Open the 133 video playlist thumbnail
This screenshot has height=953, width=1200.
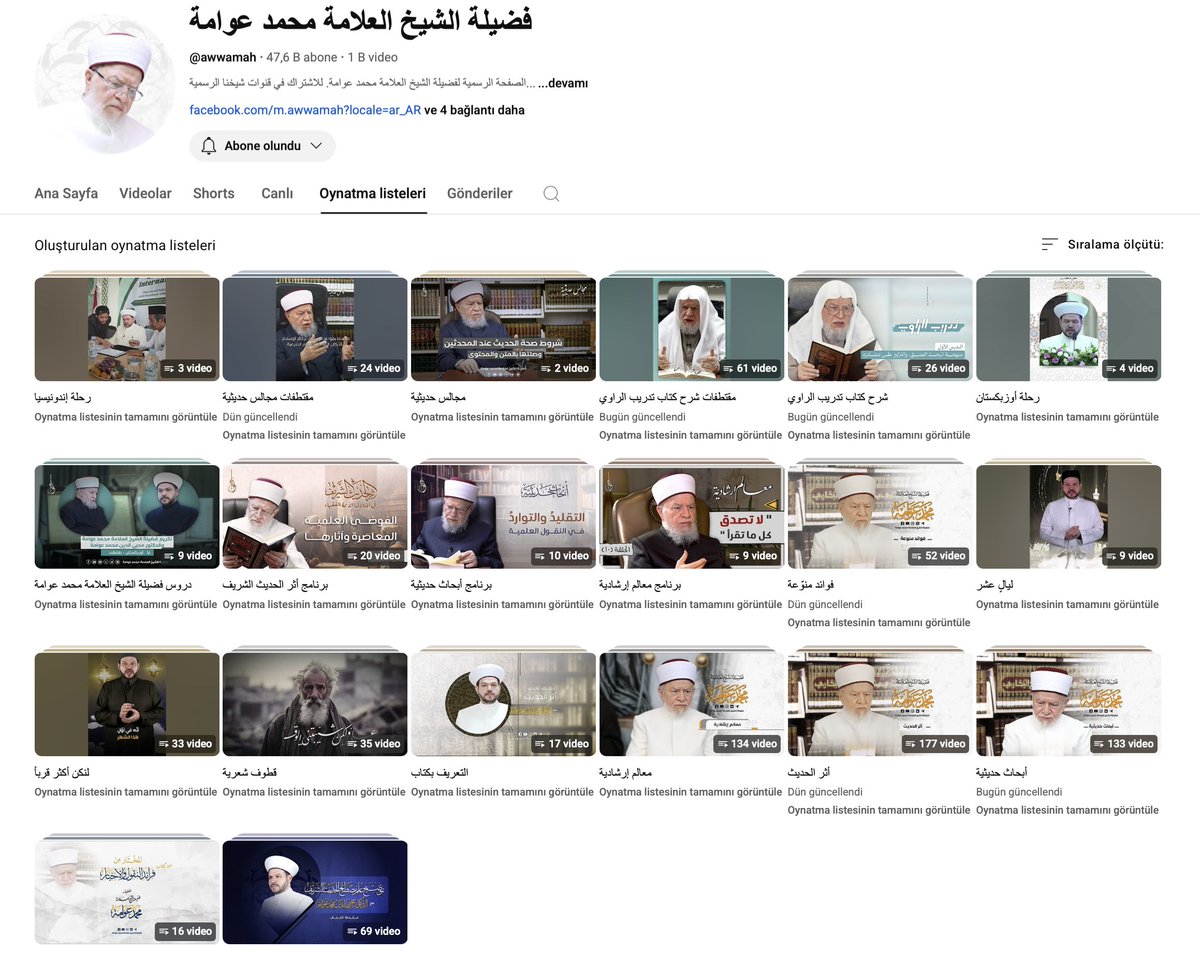tap(1068, 704)
